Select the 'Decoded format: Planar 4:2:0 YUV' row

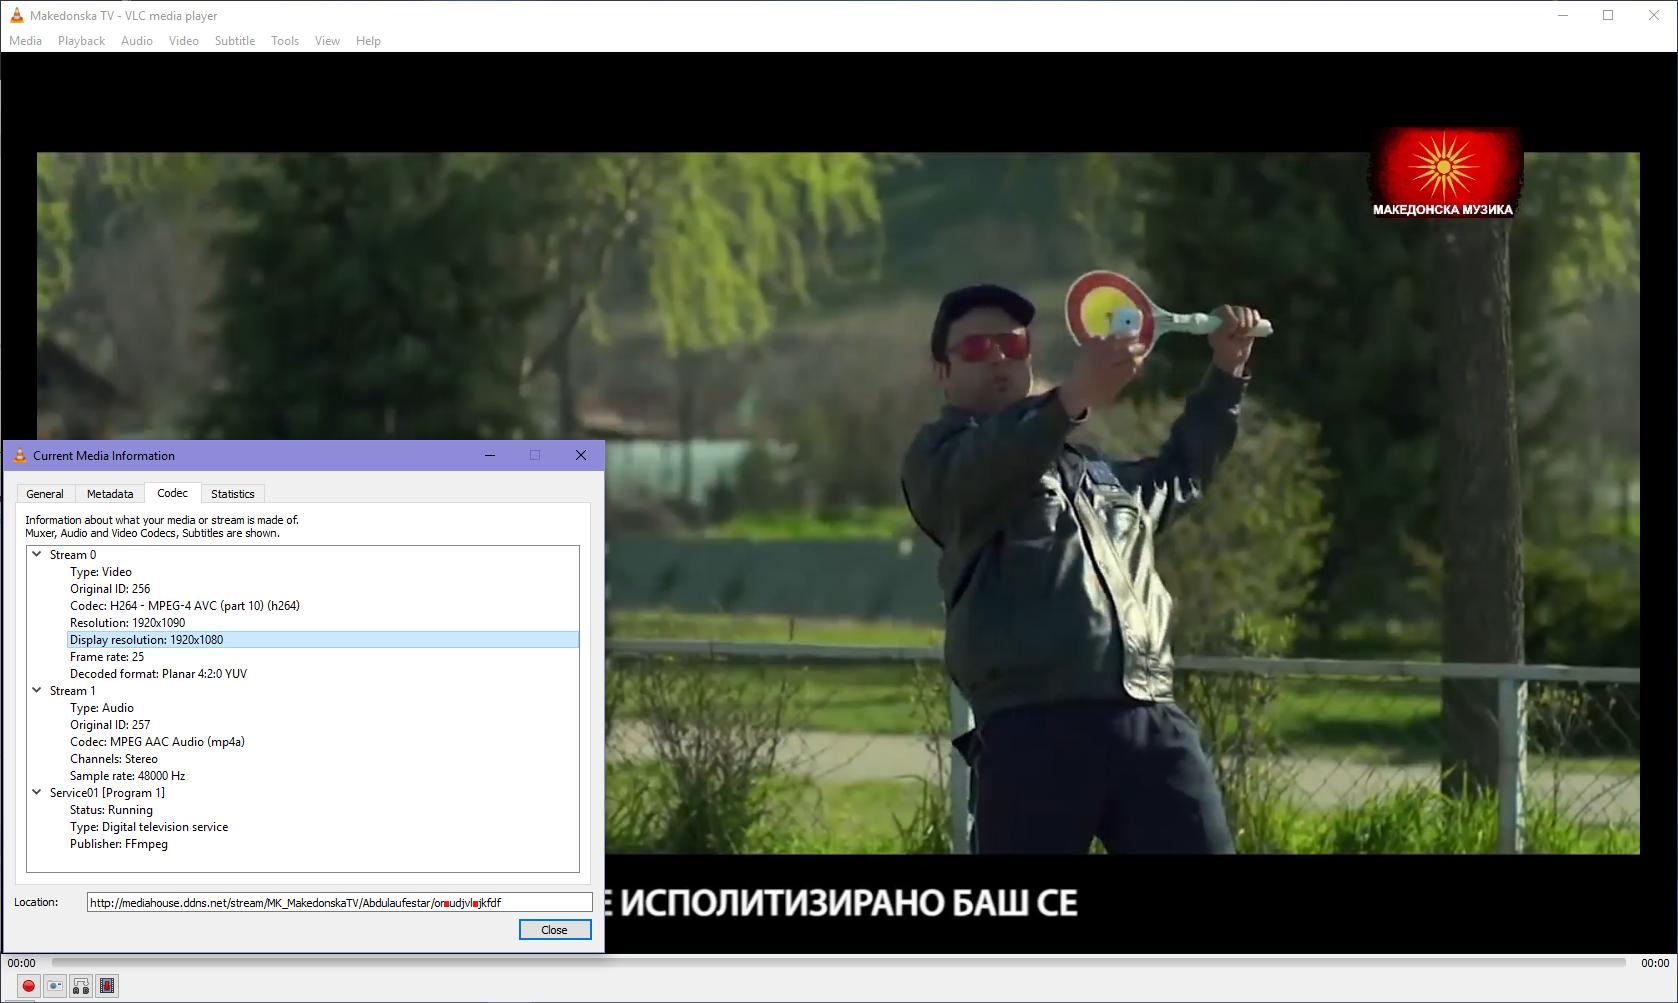point(323,674)
